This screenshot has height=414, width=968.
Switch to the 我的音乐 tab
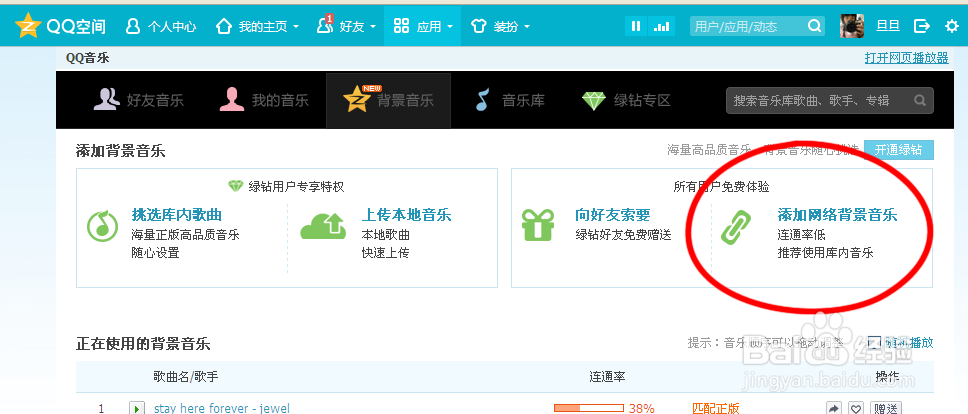(x=264, y=101)
